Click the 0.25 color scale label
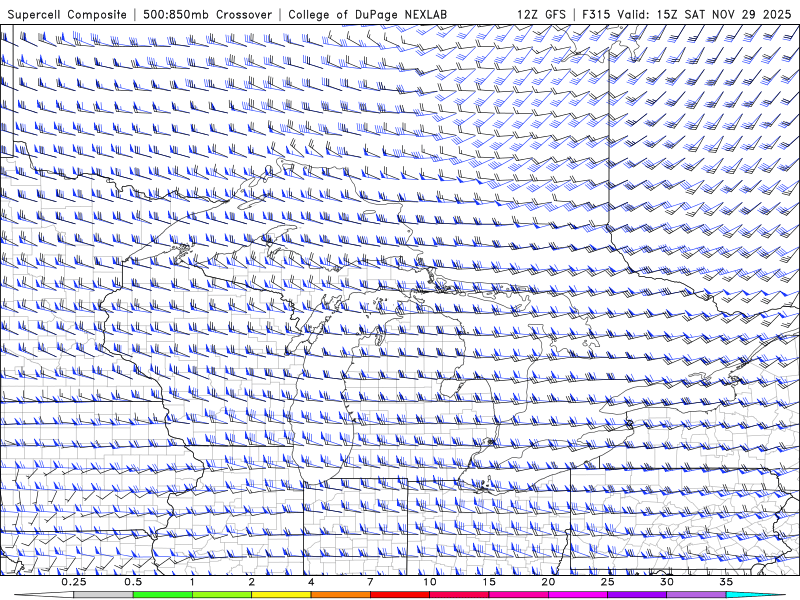The height and width of the screenshot is (600, 800). pyautogui.click(x=74, y=582)
